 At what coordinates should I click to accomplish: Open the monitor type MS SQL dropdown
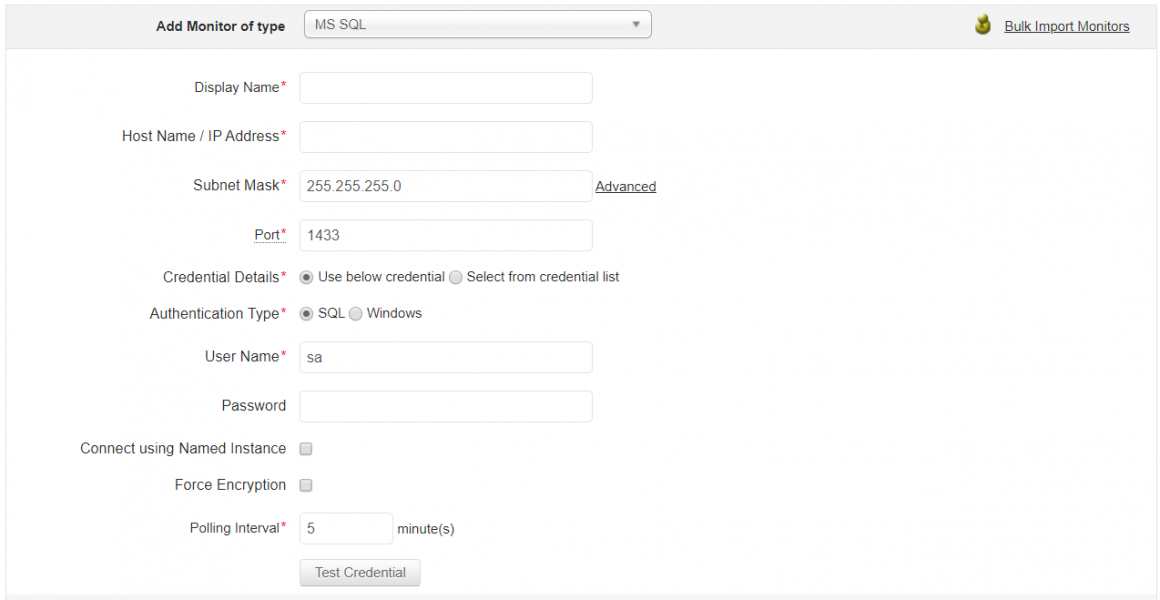[477, 25]
